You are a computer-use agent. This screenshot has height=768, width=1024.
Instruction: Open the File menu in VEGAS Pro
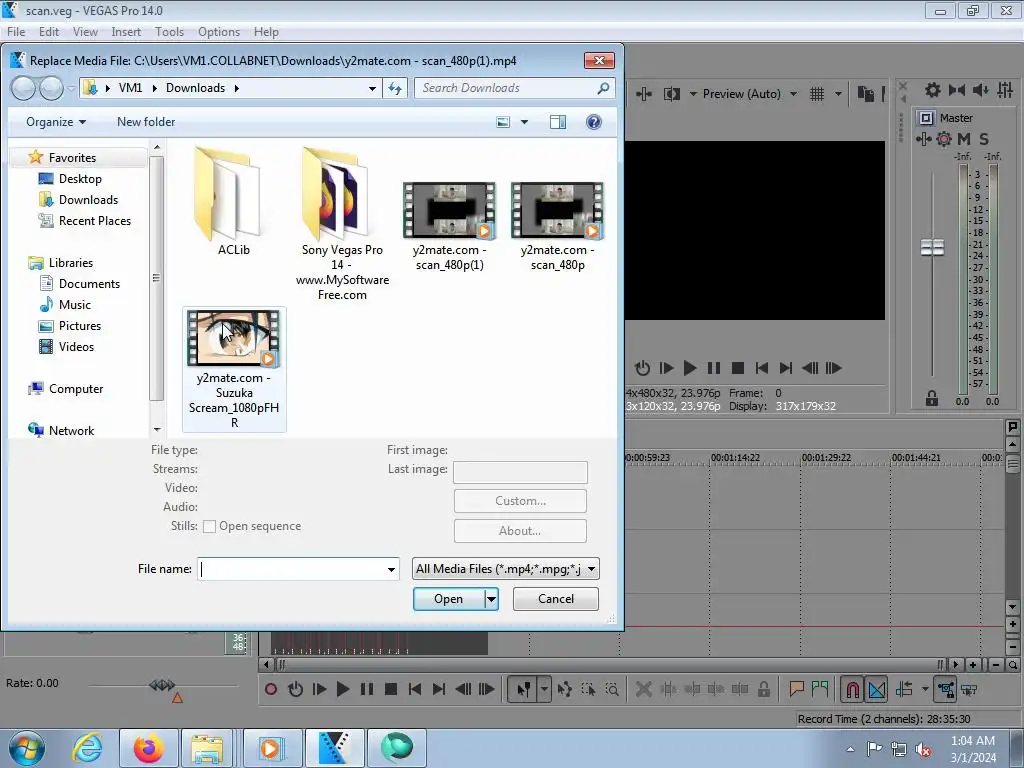[16, 32]
